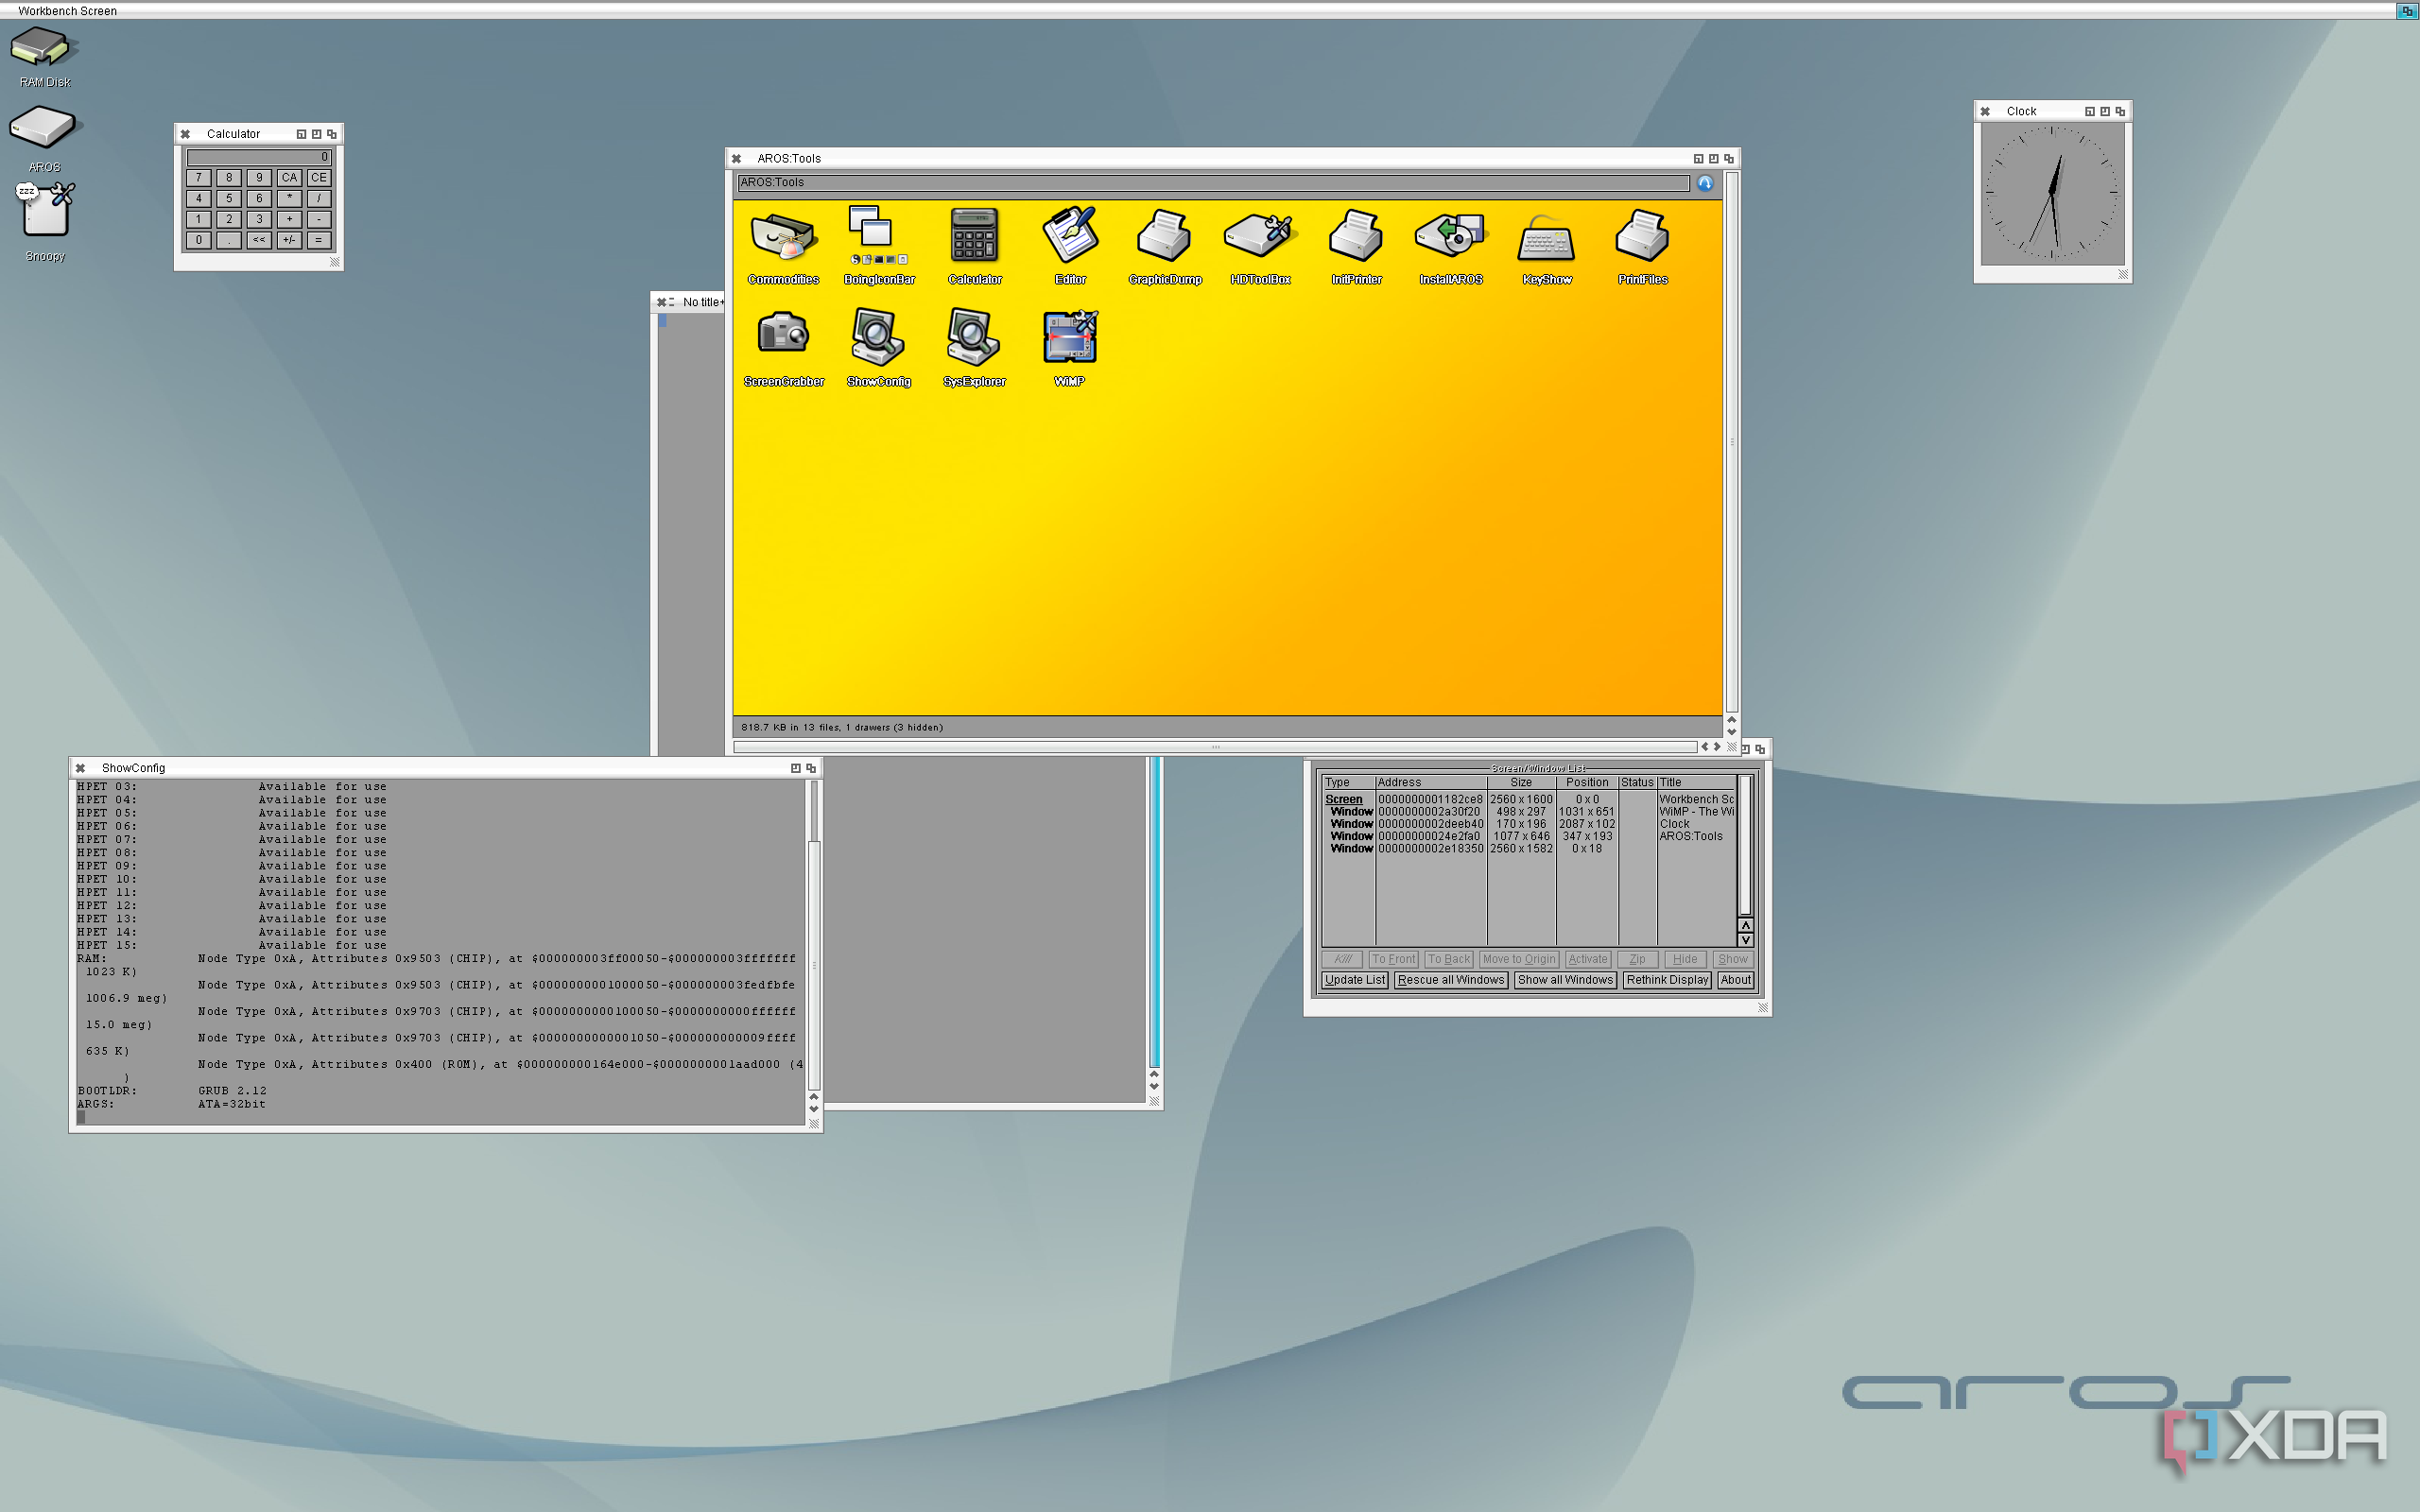Click ShowConfig vertical scrollbar
The width and height of the screenshot is (2420, 1512).
click(814, 935)
